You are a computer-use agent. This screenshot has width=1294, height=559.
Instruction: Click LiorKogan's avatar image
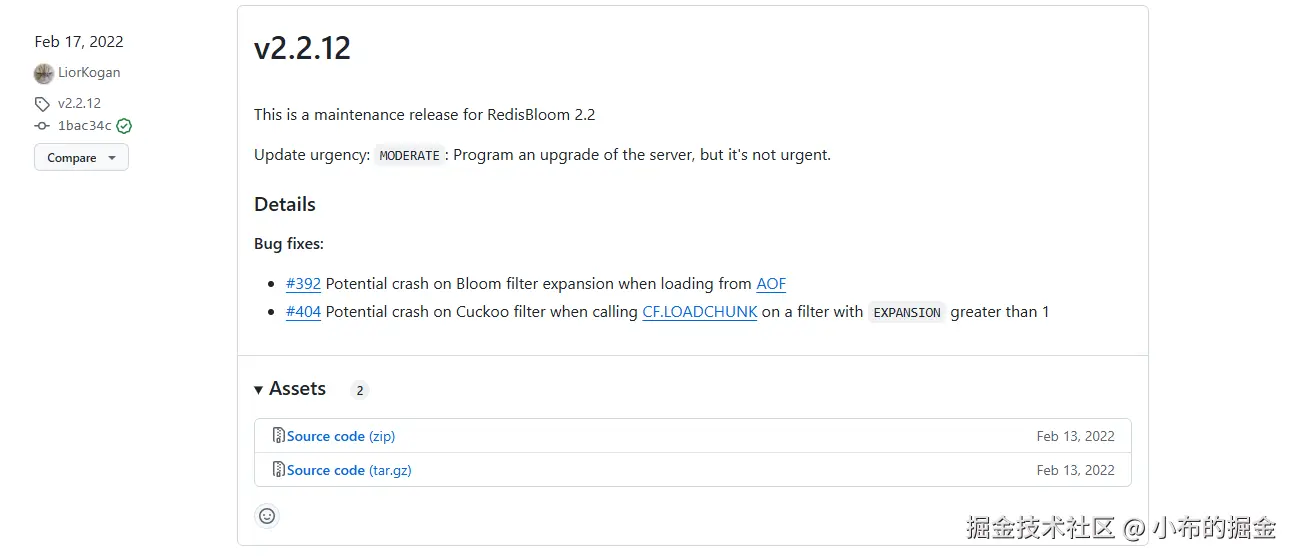coord(43,73)
